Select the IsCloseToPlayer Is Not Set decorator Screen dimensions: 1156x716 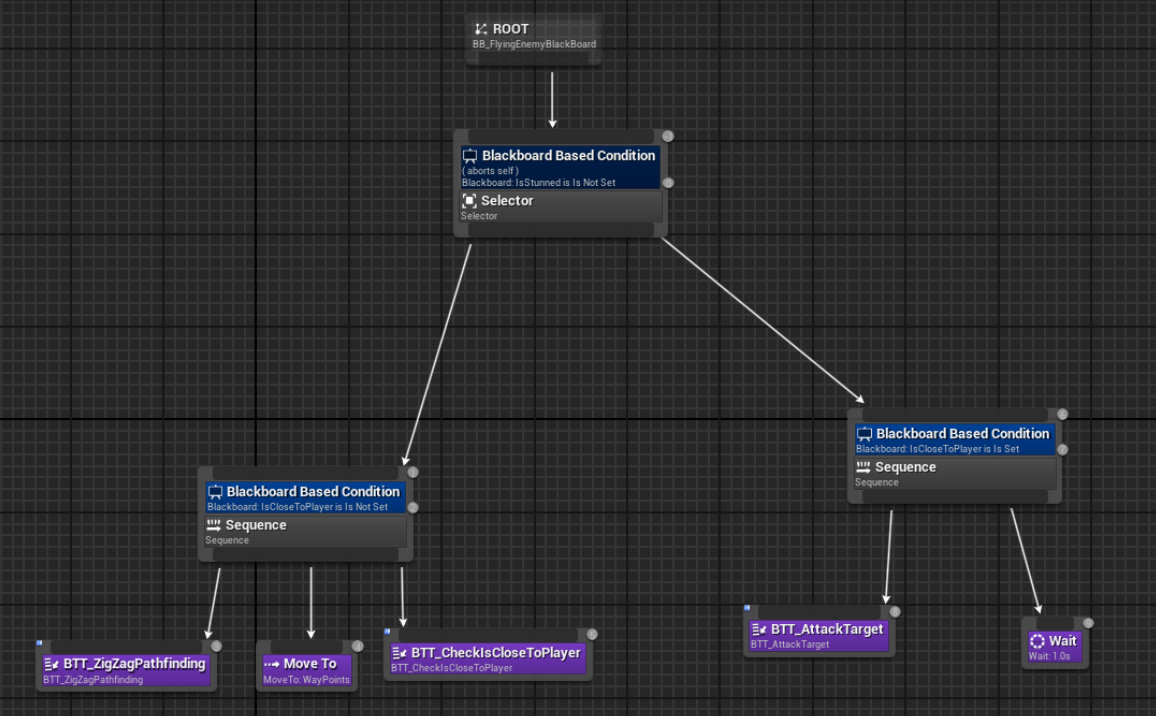(305, 498)
